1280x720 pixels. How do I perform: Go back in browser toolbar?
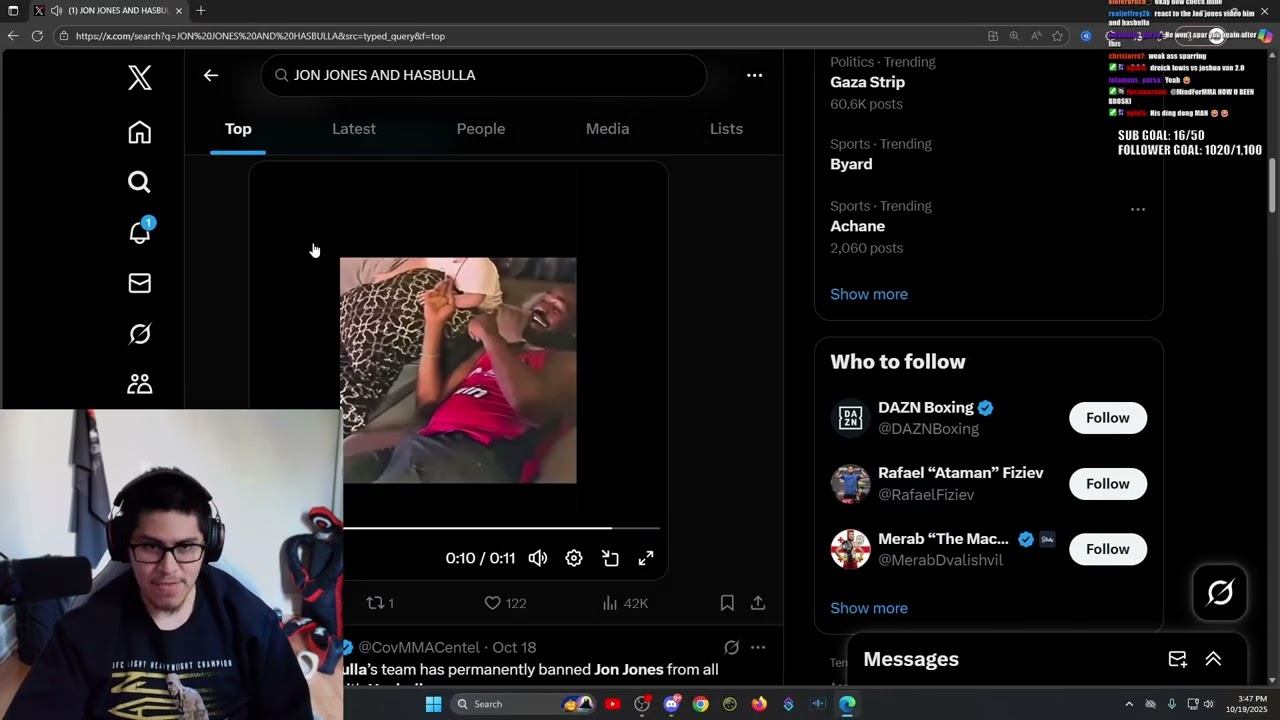click(13, 36)
